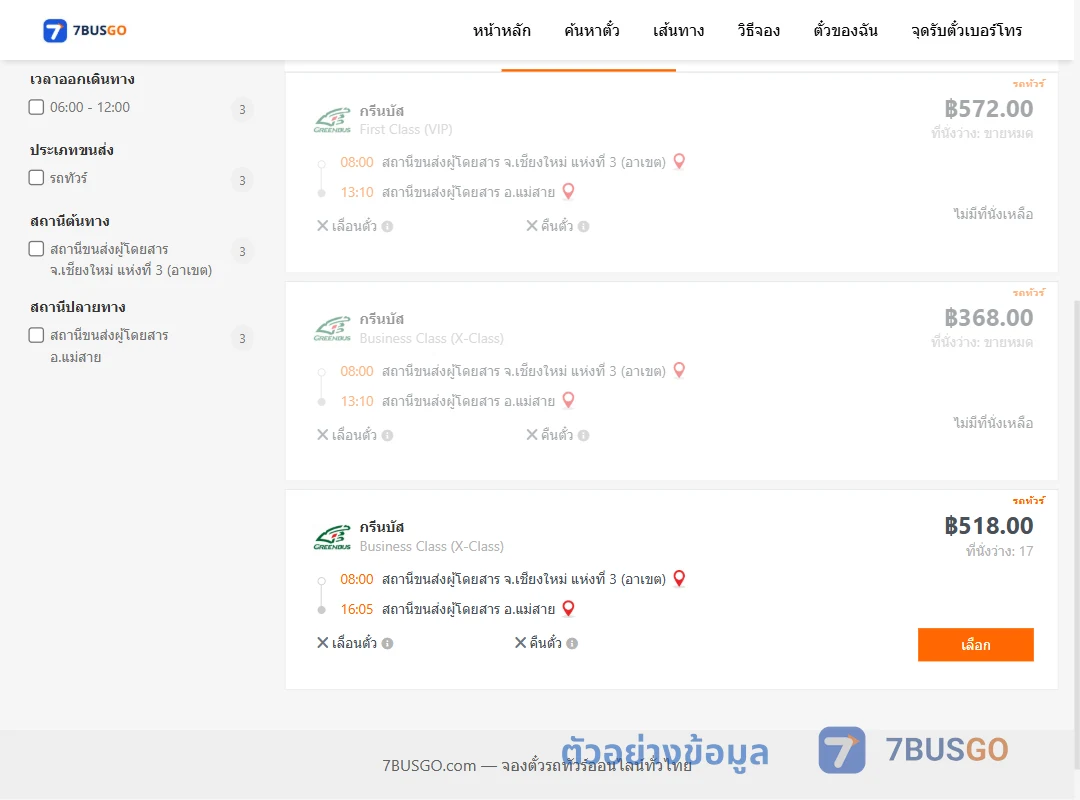Click the เลือก button for the ฿518.00 trip
This screenshot has height=800, width=1080.
tap(975, 644)
